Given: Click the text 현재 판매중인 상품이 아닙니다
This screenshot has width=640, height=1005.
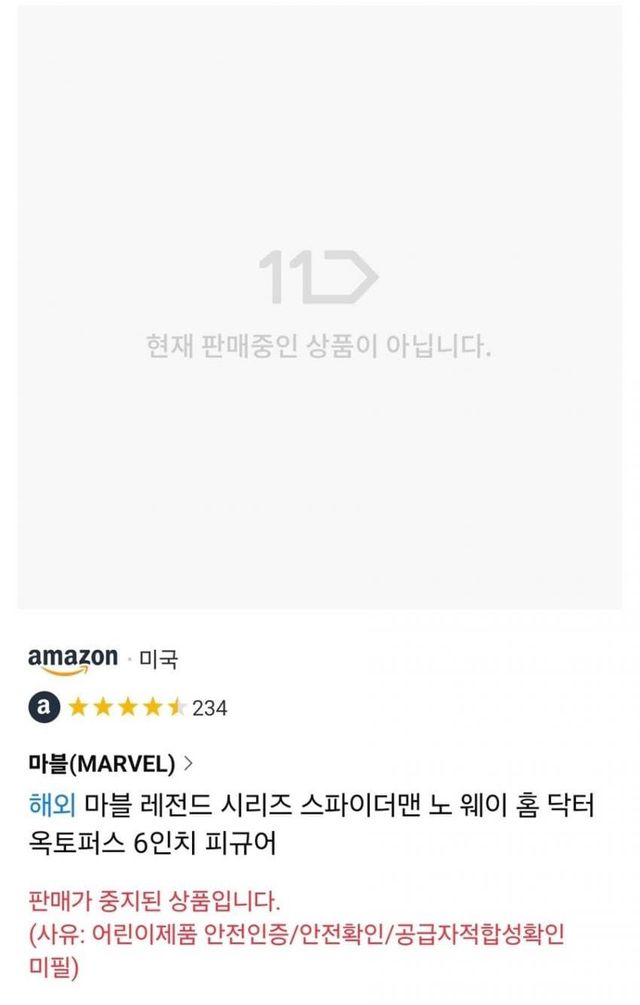Looking at the screenshot, I should pos(318,346).
